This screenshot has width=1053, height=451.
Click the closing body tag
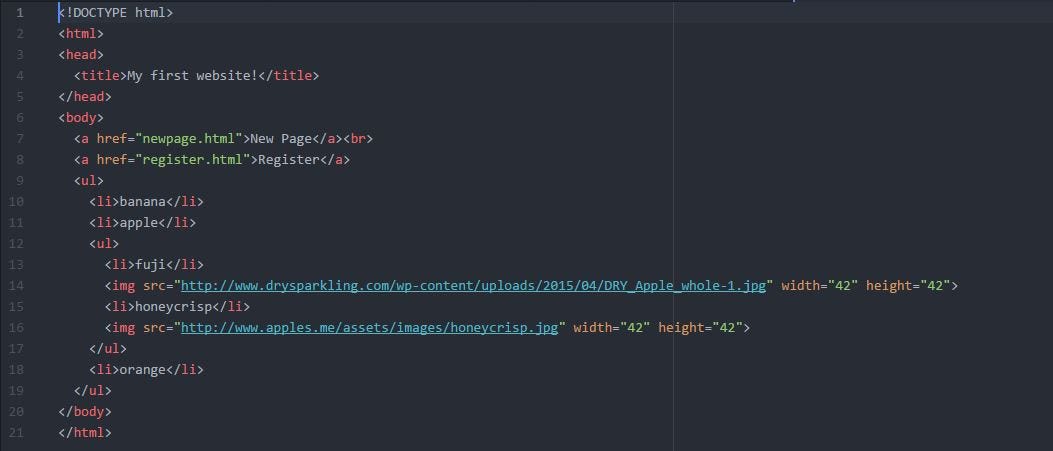point(85,411)
